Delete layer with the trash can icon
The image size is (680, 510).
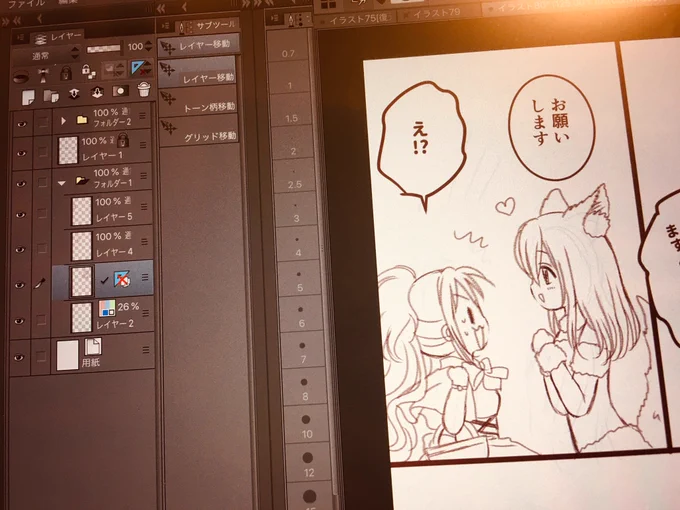click(144, 90)
